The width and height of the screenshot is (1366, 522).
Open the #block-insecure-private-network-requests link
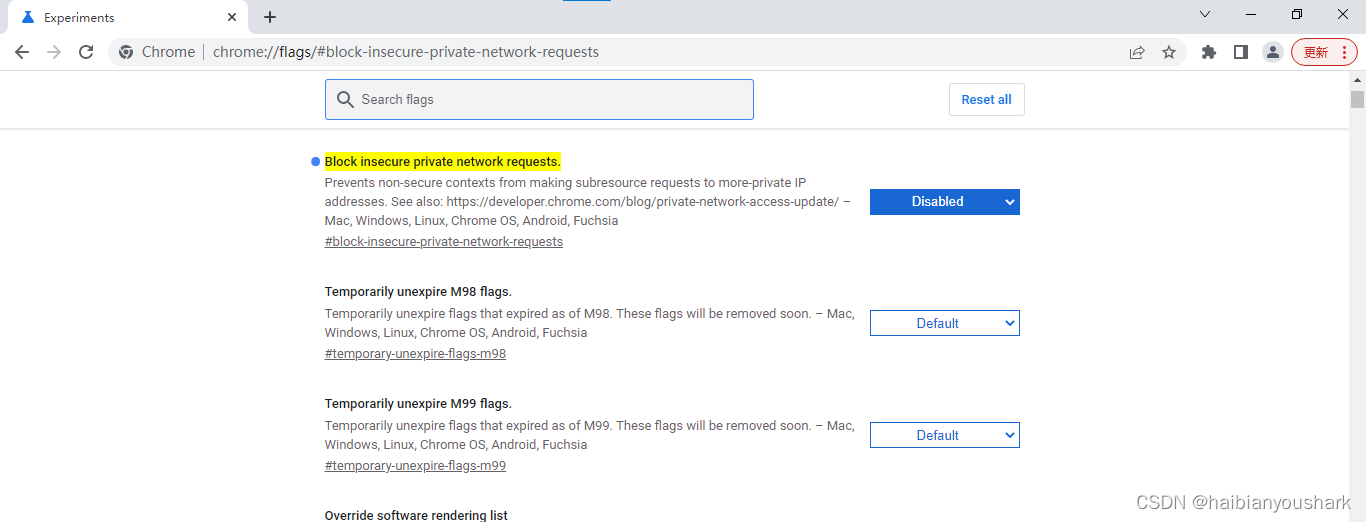(x=444, y=242)
